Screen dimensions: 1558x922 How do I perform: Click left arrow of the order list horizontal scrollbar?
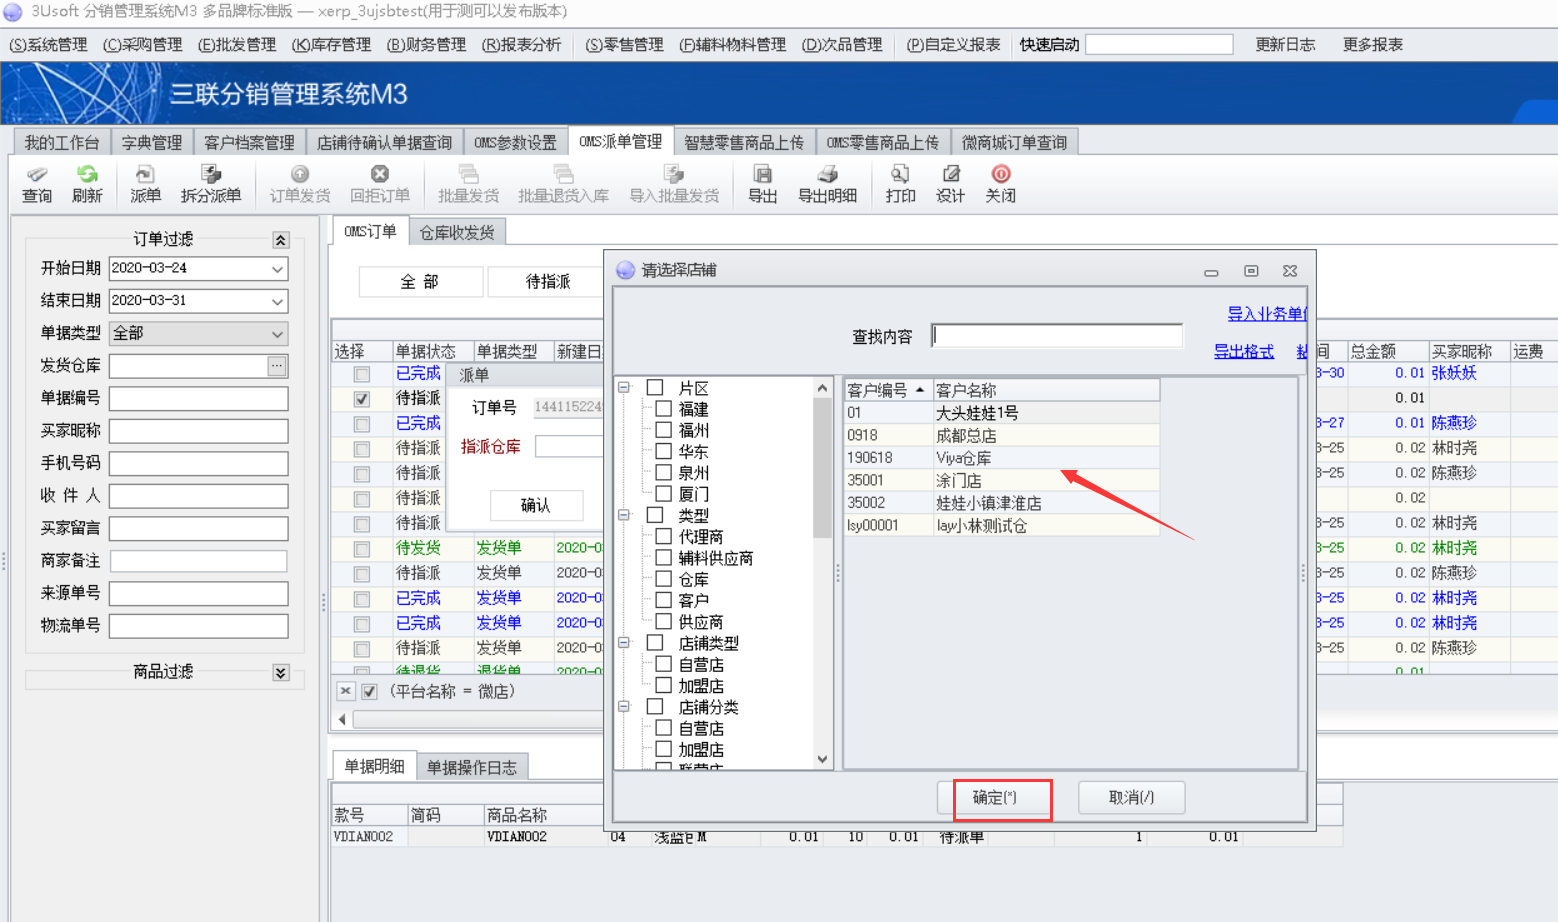(342, 720)
